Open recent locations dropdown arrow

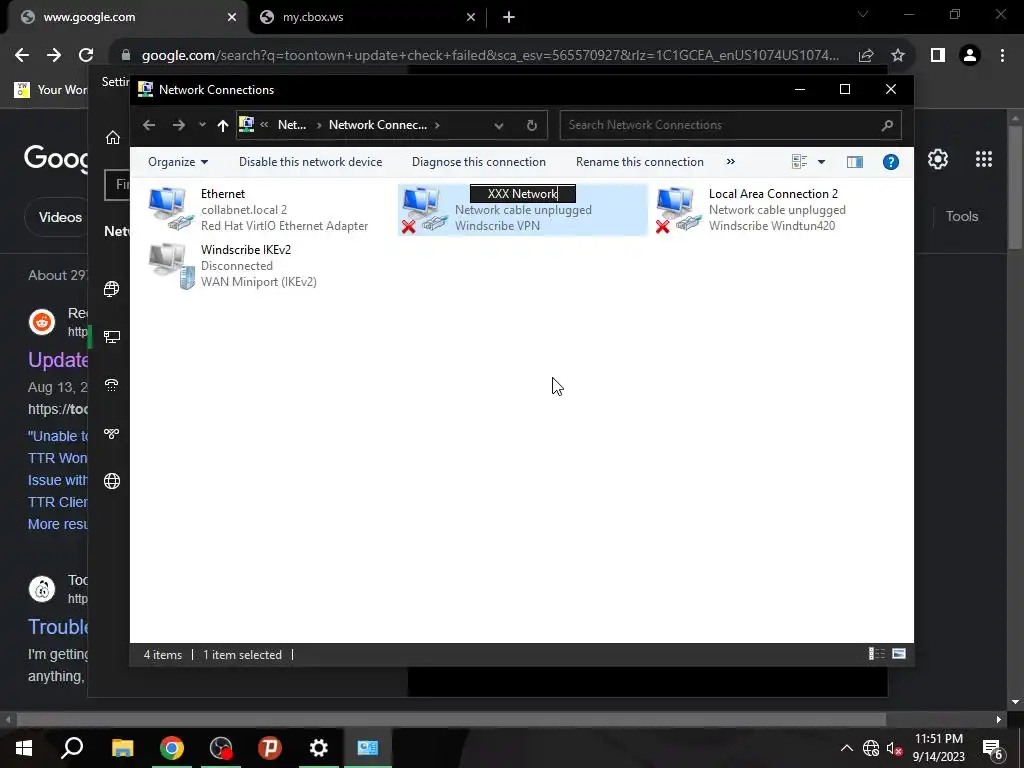pos(202,125)
